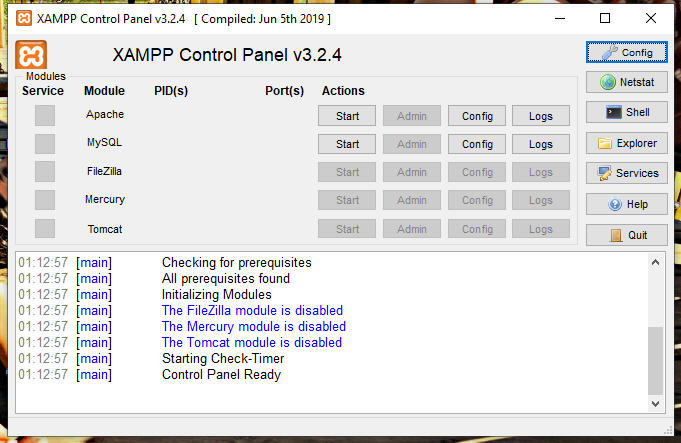The height and width of the screenshot is (443, 681).
Task: Click the log scrollbar thumb
Action: coord(655,361)
